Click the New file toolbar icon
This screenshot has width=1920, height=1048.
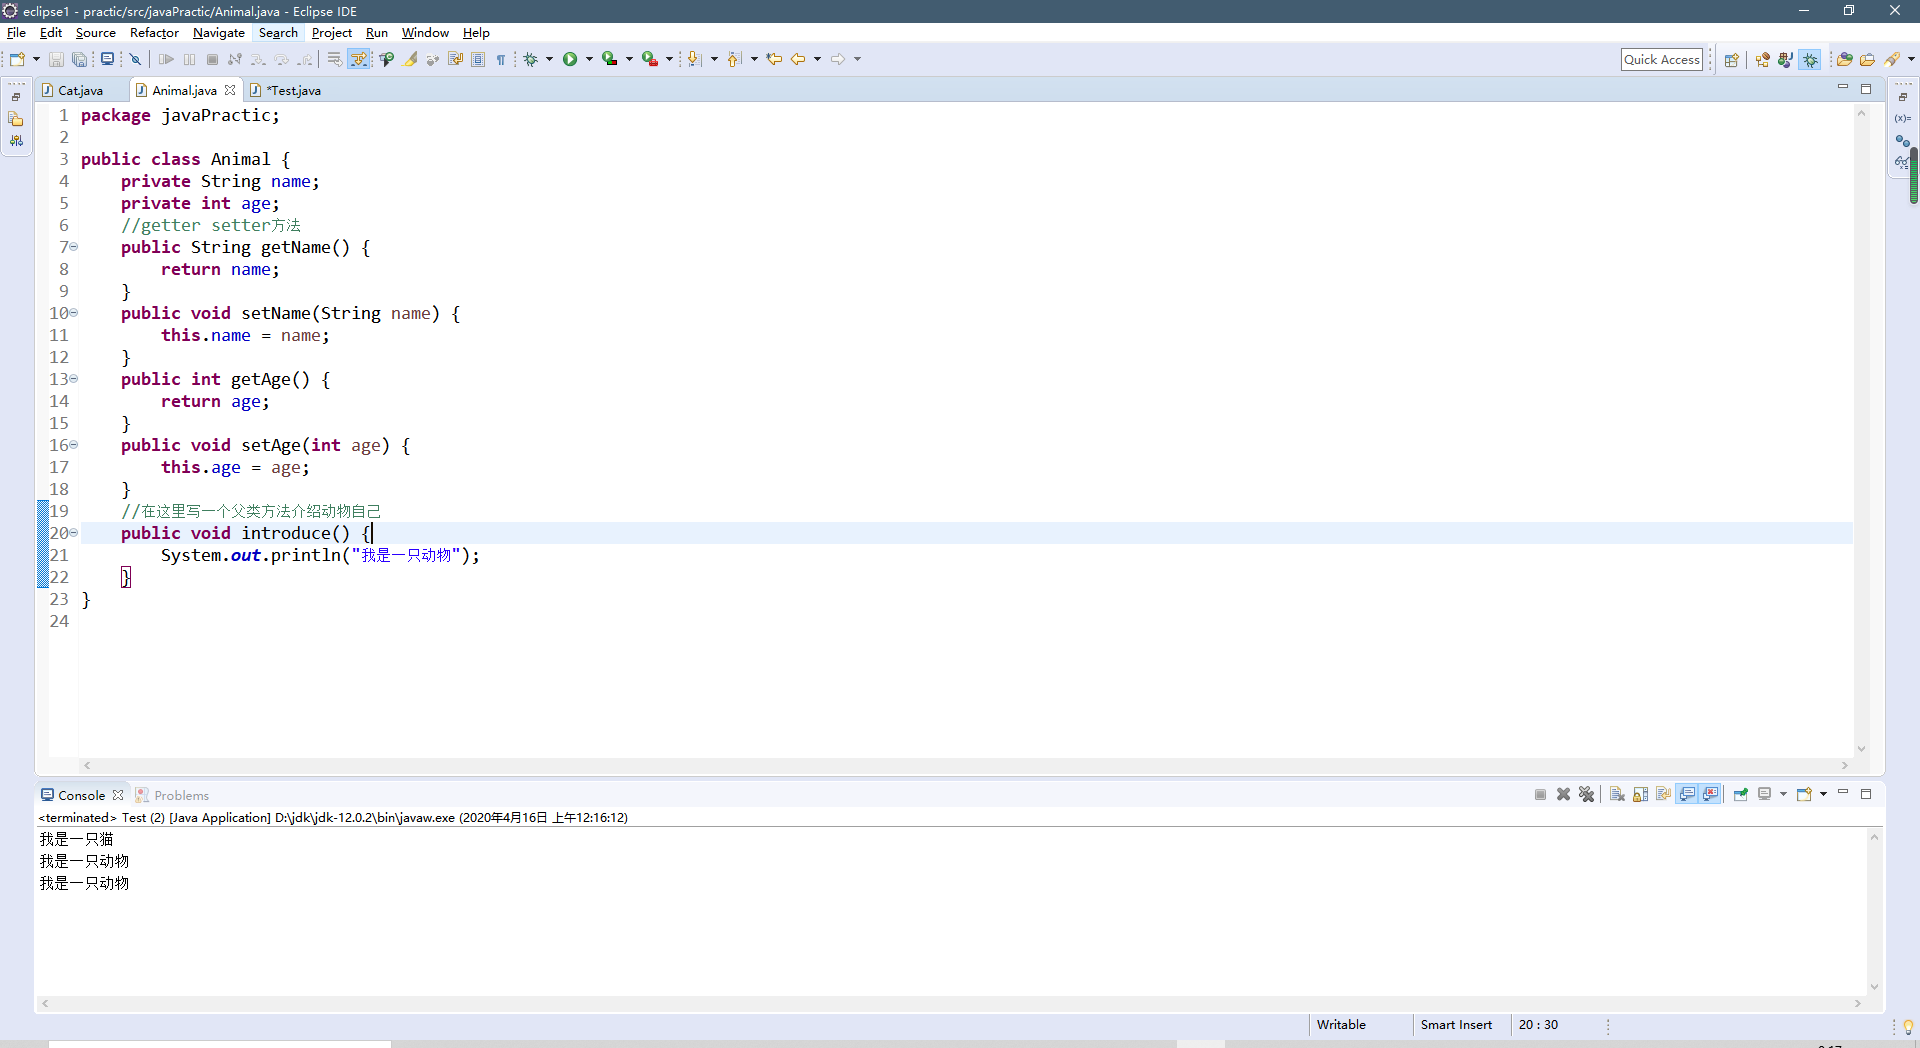pyautogui.click(x=17, y=60)
